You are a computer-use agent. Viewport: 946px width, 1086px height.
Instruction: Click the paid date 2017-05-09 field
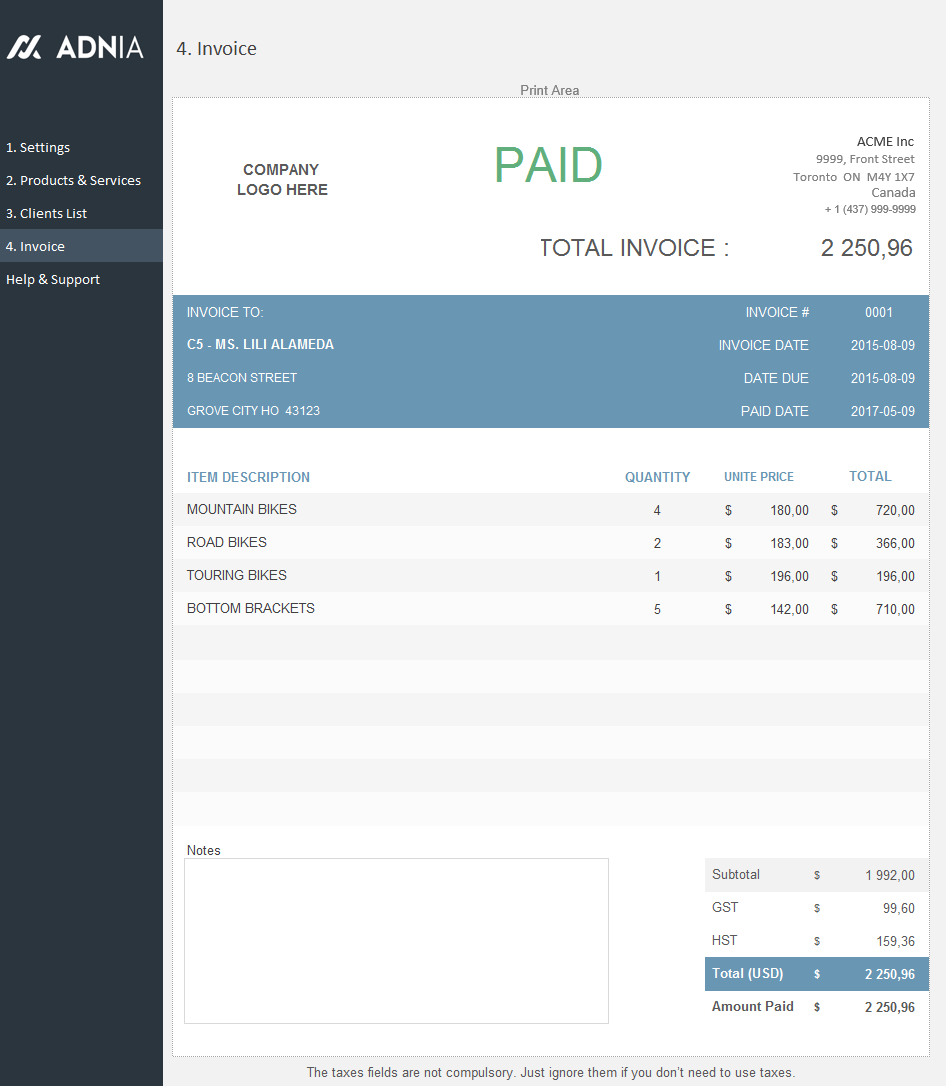click(882, 411)
